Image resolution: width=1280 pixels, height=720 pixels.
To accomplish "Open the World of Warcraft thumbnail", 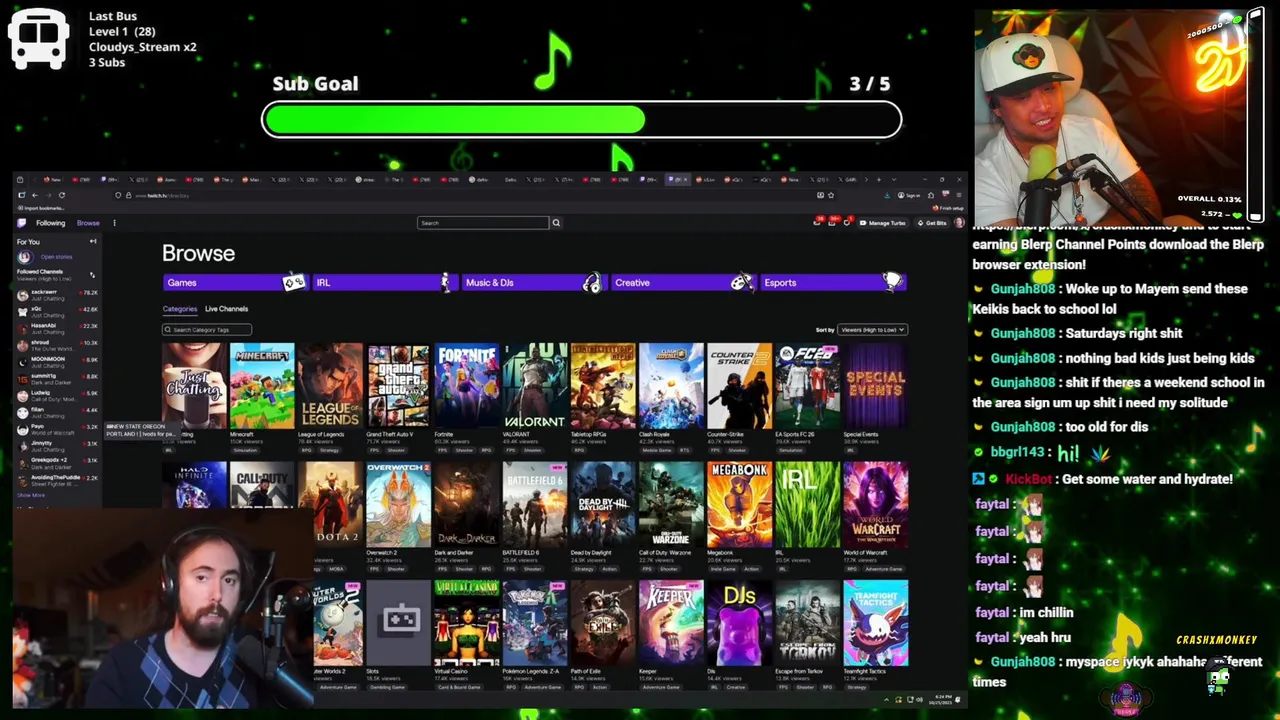I will click(x=875, y=505).
